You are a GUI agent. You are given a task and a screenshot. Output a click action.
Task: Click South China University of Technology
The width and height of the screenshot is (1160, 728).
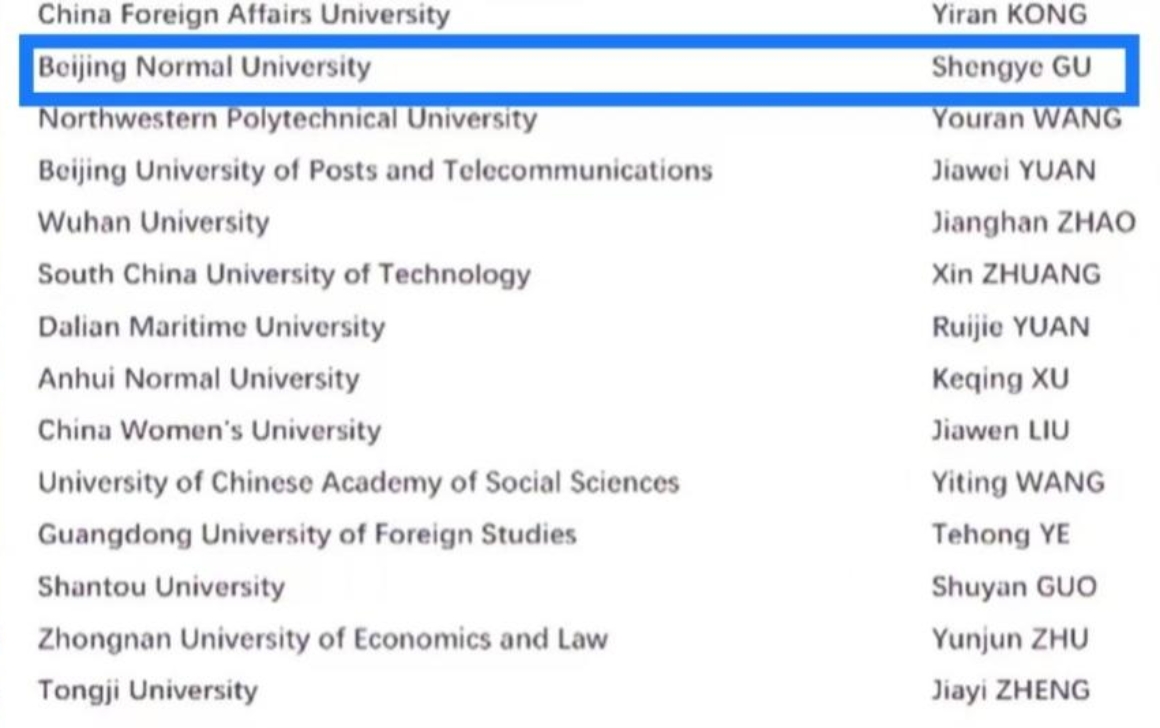point(284,274)
